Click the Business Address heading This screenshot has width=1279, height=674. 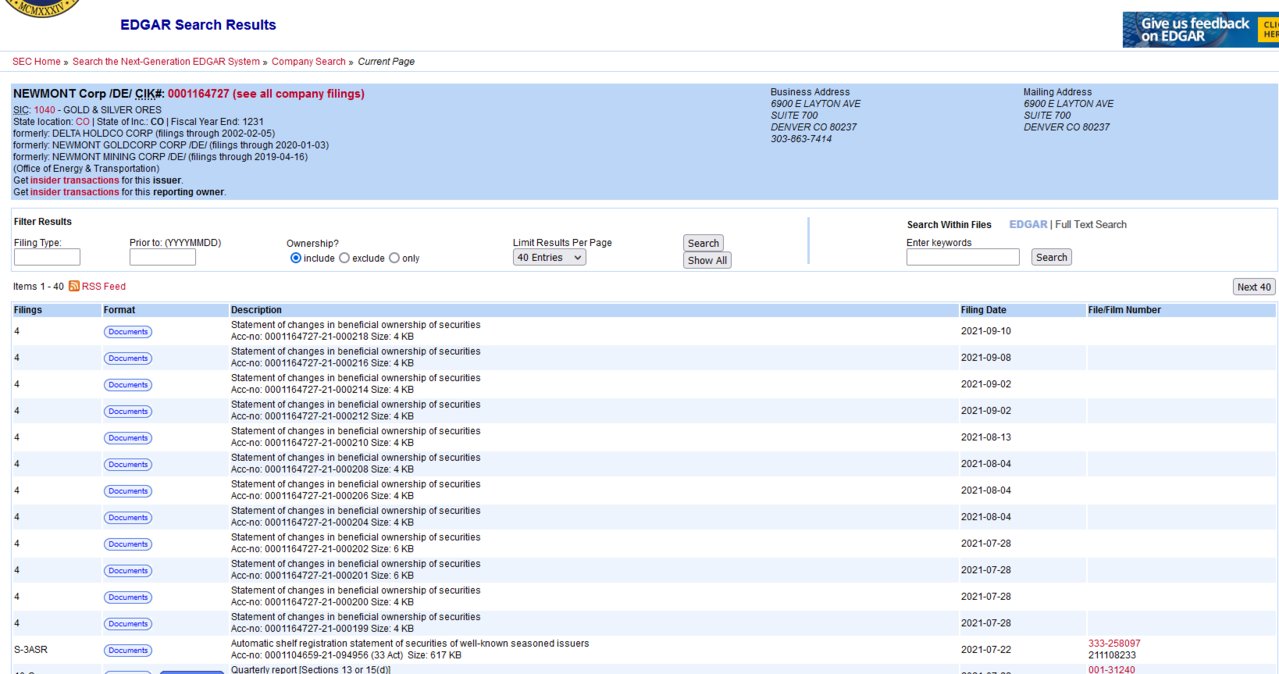click(810, 92)
